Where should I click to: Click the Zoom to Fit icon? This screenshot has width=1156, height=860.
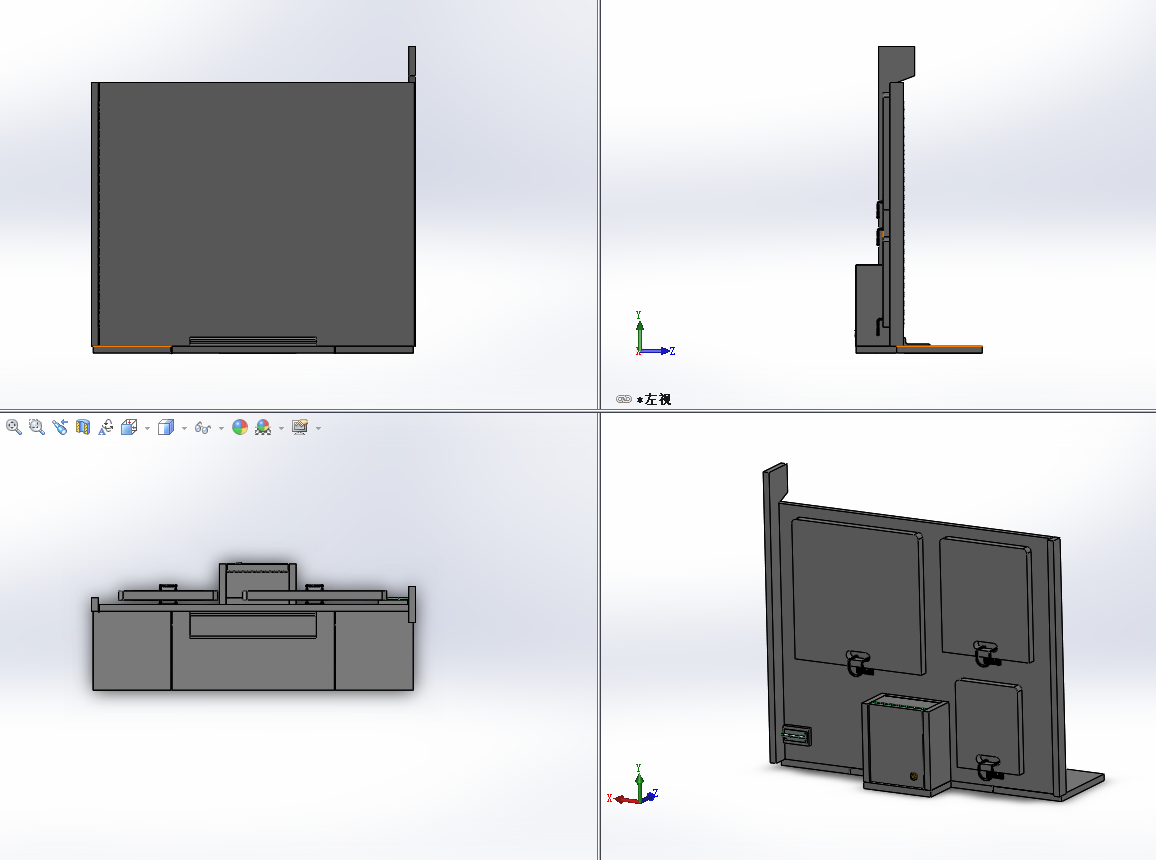click(x=13, y=427)
